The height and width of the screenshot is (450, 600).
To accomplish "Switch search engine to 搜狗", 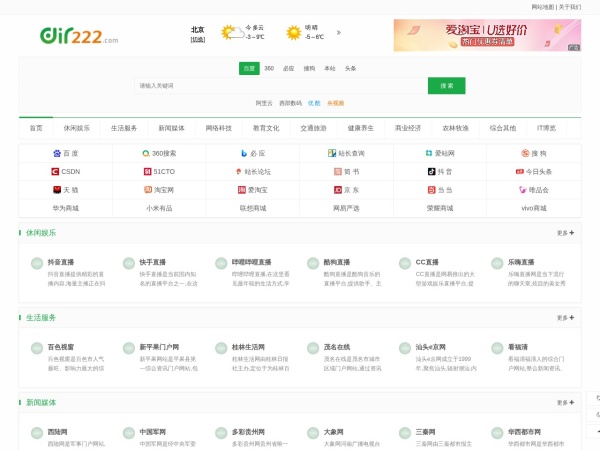I will click(x=309, y=68).
